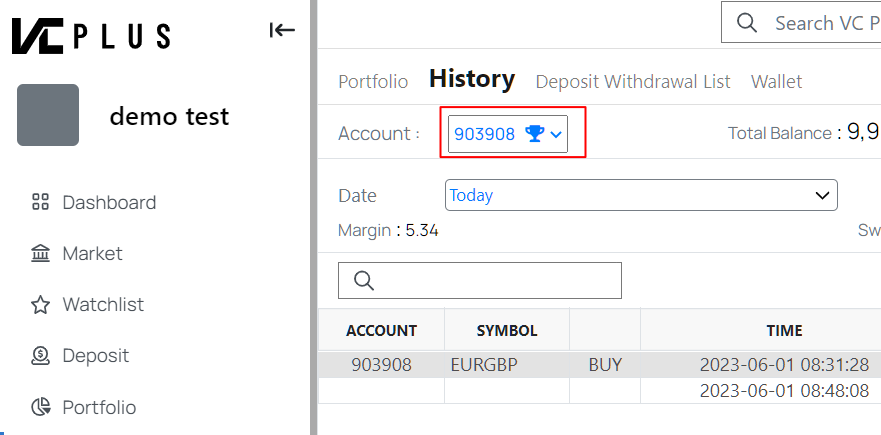The height and width of the screenshot is (435, 881).
Task: Click the magnifier icon in history filter
Action: pos(364,281)
